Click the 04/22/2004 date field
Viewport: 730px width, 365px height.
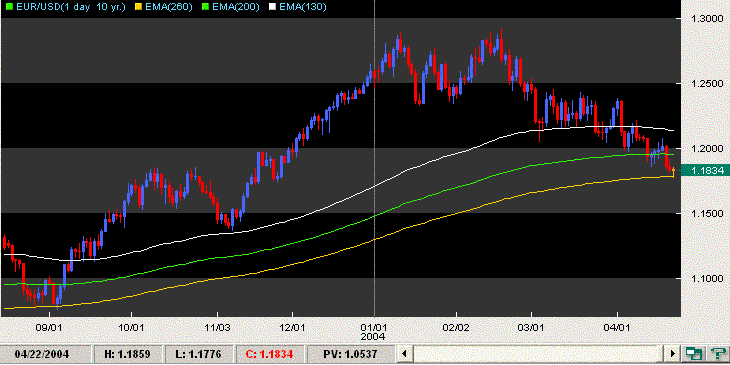(x=45, y=354)
